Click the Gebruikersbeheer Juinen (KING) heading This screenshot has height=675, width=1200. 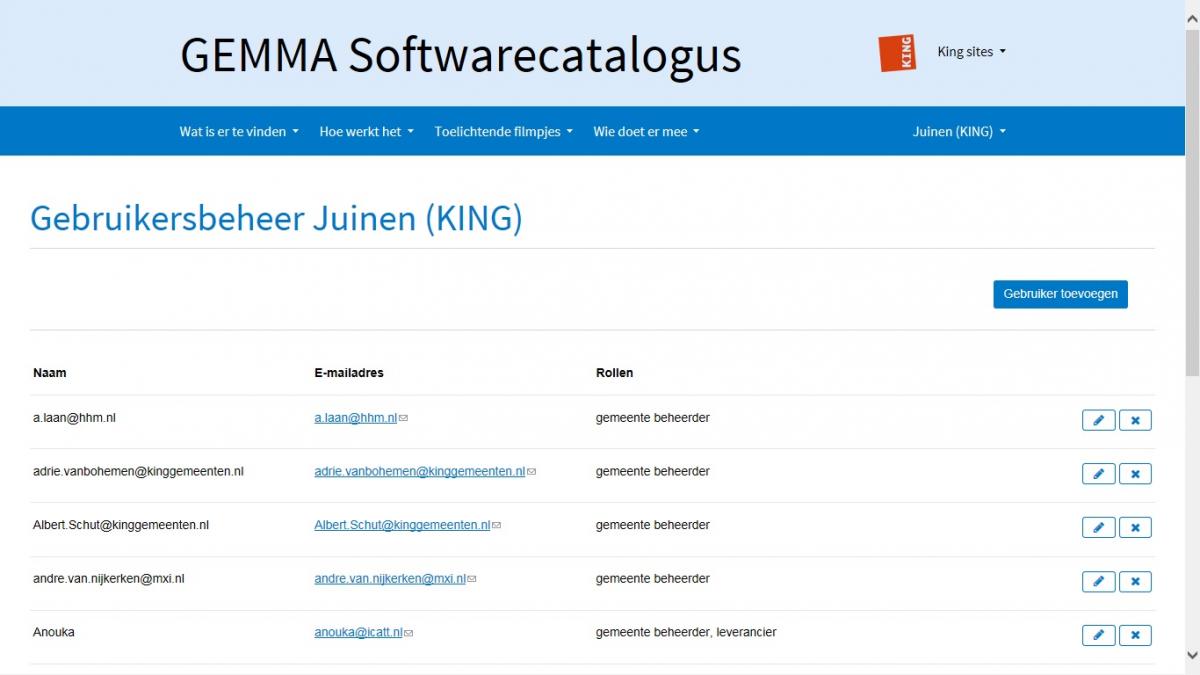pos(276,218)
